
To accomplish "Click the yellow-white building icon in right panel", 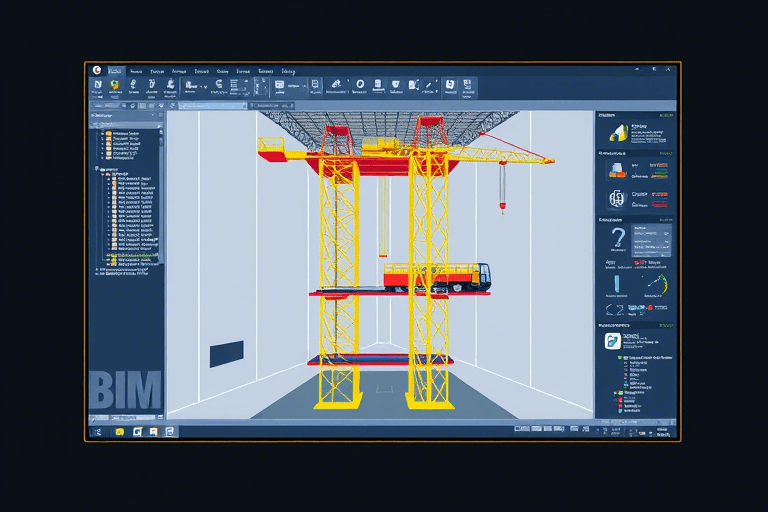I will (618, 133).
